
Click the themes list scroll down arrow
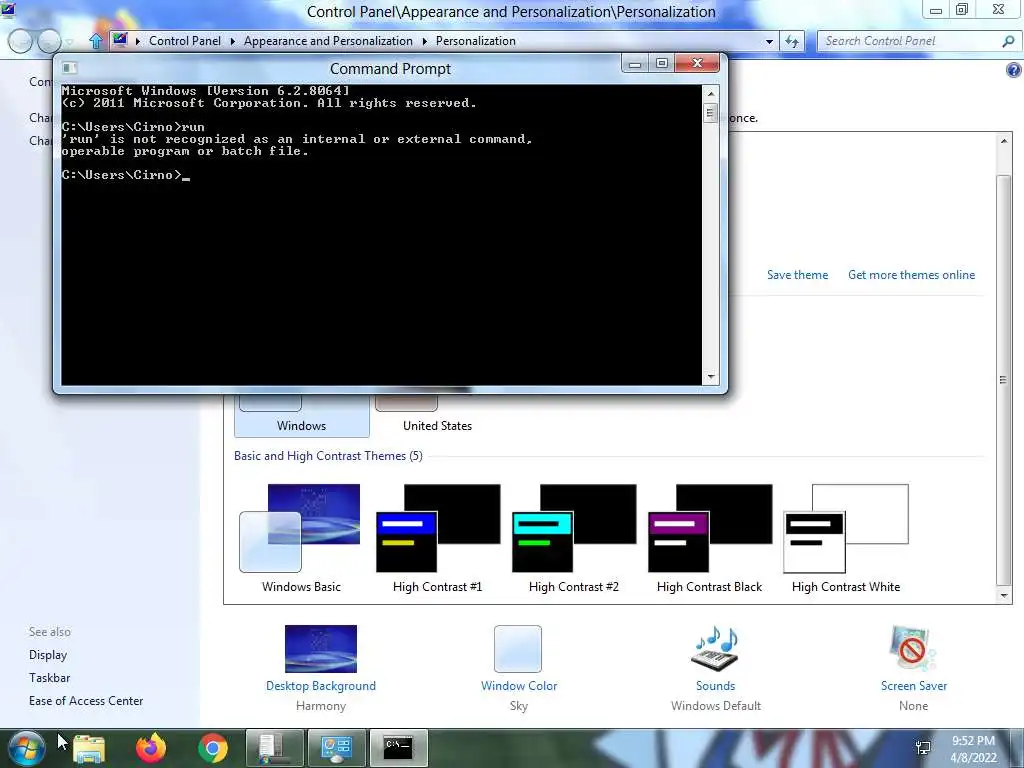[1004, 596]
